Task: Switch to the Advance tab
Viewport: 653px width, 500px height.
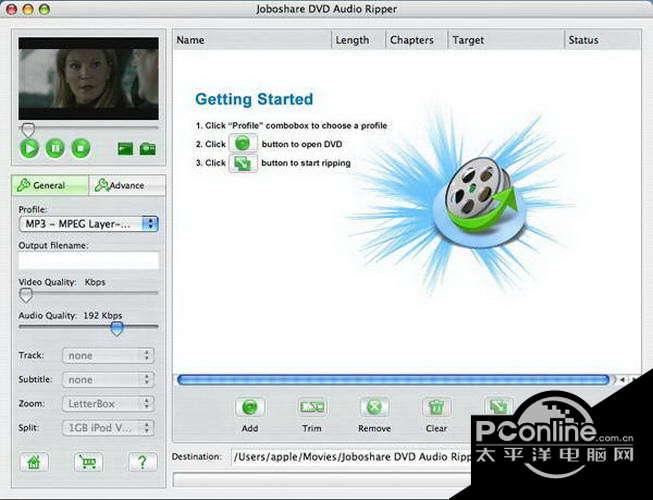Action: click(x=127, y=185)
